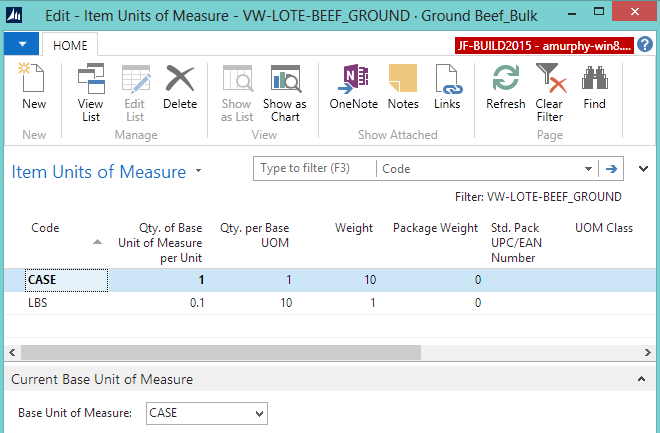The height and width of the screenshot is (433, 660).
Task: Click the Package Weight column header
Action: pyautogui.click(x=435, y=228)
